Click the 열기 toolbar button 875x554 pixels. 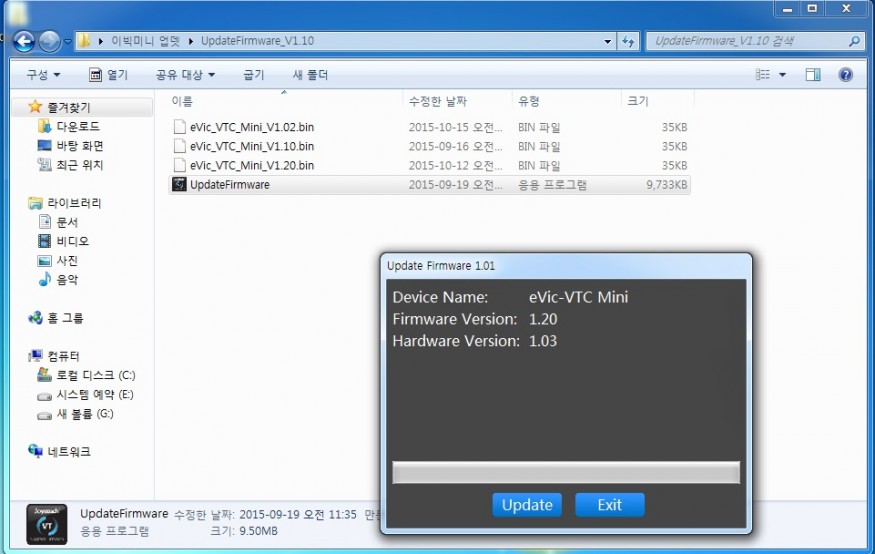[109, 75]
